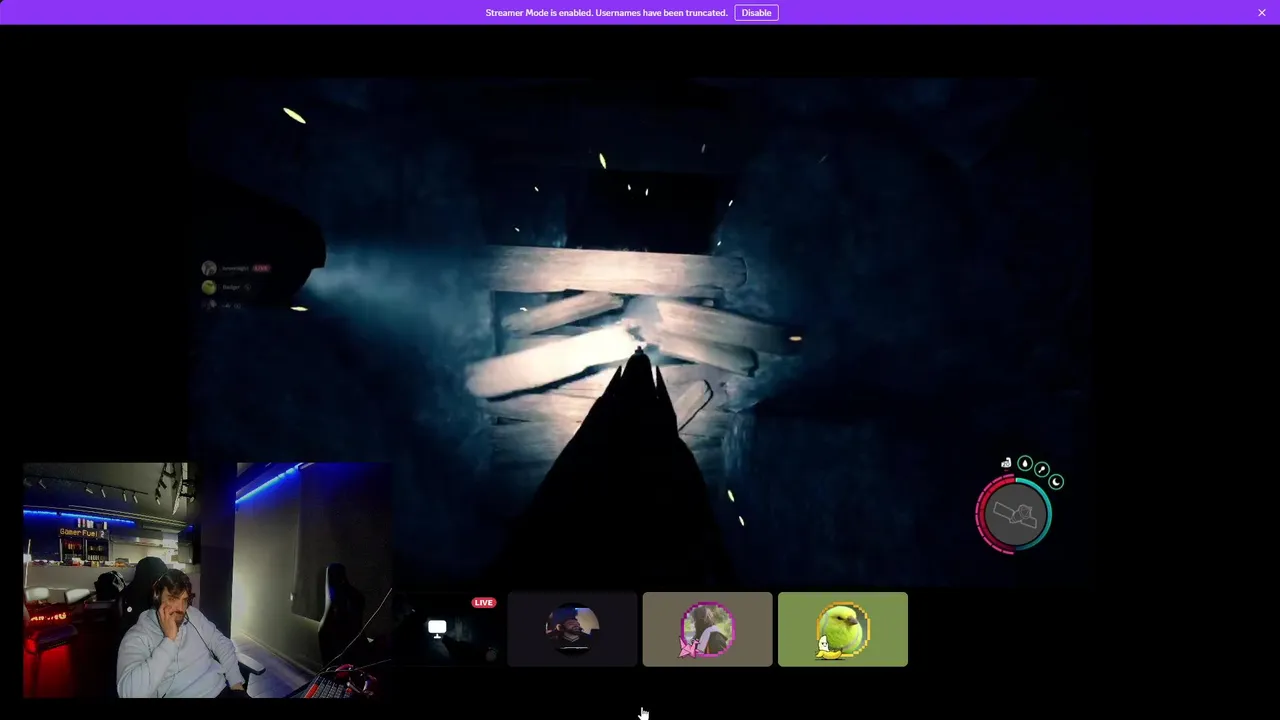Click the monitor screen-share icon on stream tile
1280x720 pixels.
[x=437, y=628]
